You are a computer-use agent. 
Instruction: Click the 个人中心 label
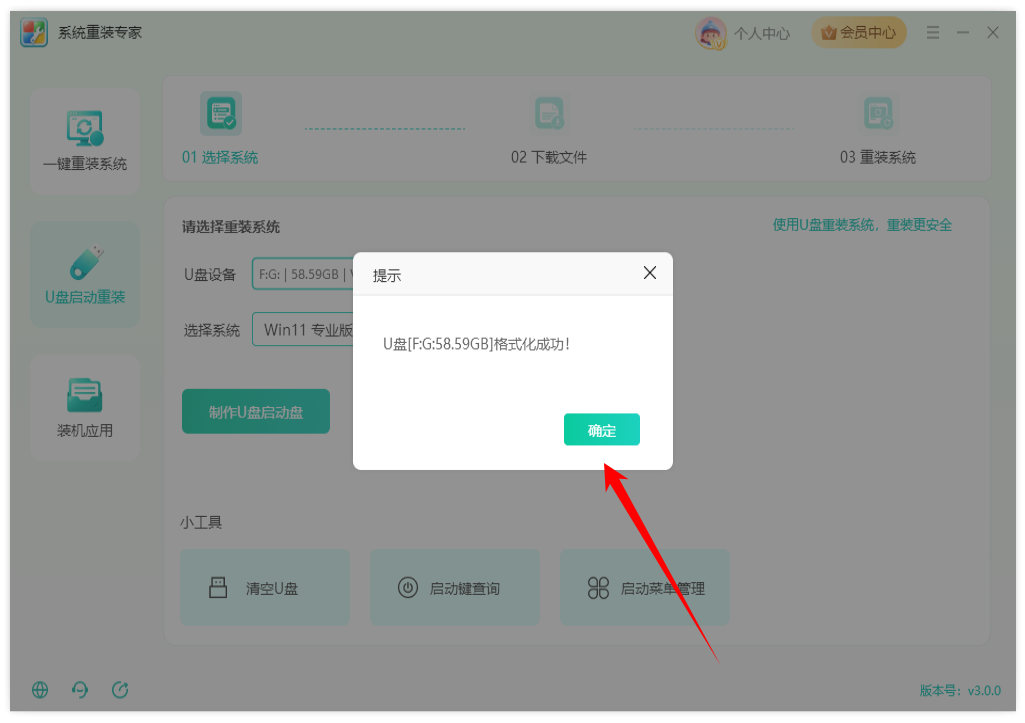coord(762,33)
